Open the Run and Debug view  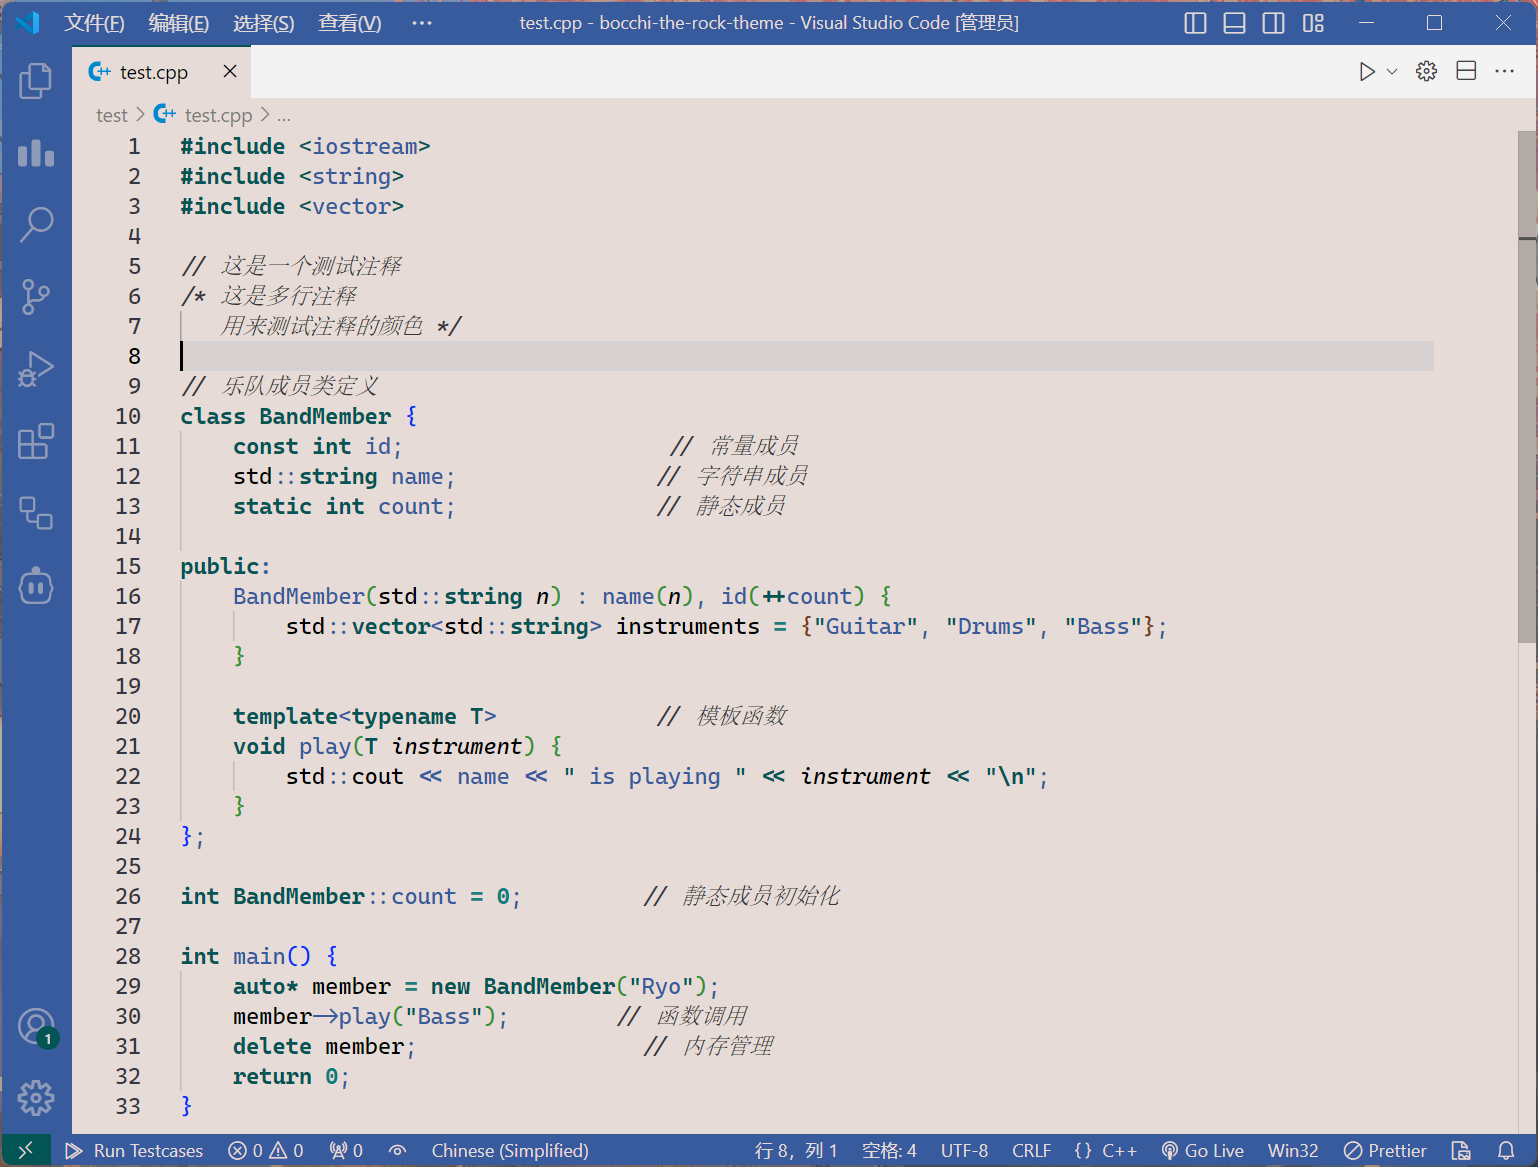click(x=36, y=369)
